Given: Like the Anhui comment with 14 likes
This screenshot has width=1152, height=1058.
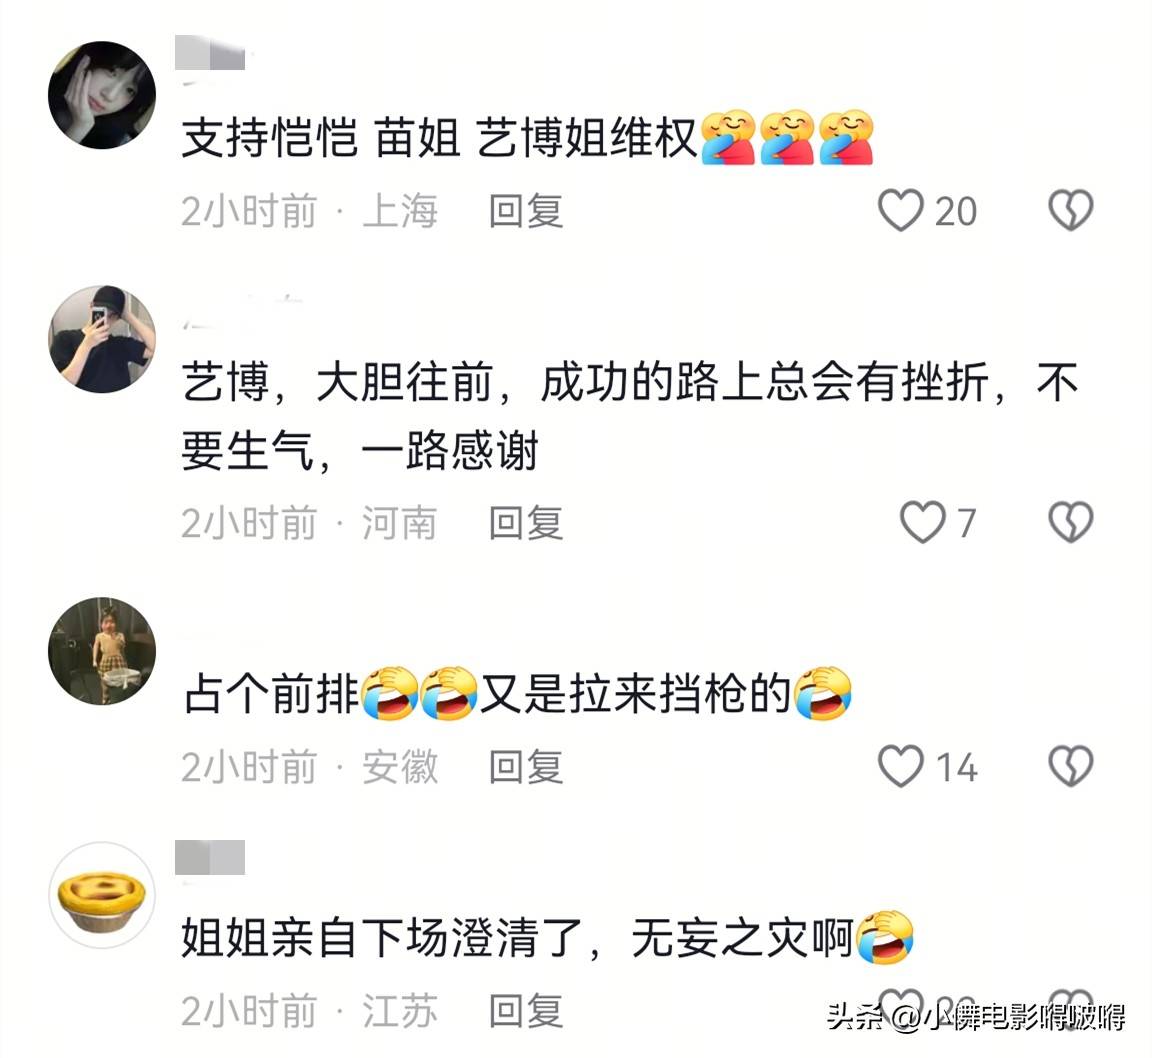Looking at the screenshot, I should tap(901, 766).
